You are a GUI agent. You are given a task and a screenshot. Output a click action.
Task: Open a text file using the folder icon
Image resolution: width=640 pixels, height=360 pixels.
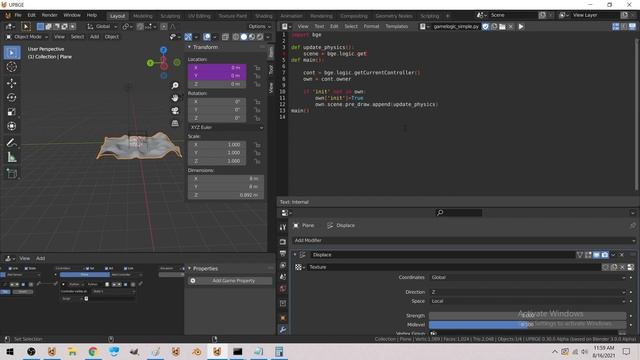pyautogui.click(x=502, y=27)
